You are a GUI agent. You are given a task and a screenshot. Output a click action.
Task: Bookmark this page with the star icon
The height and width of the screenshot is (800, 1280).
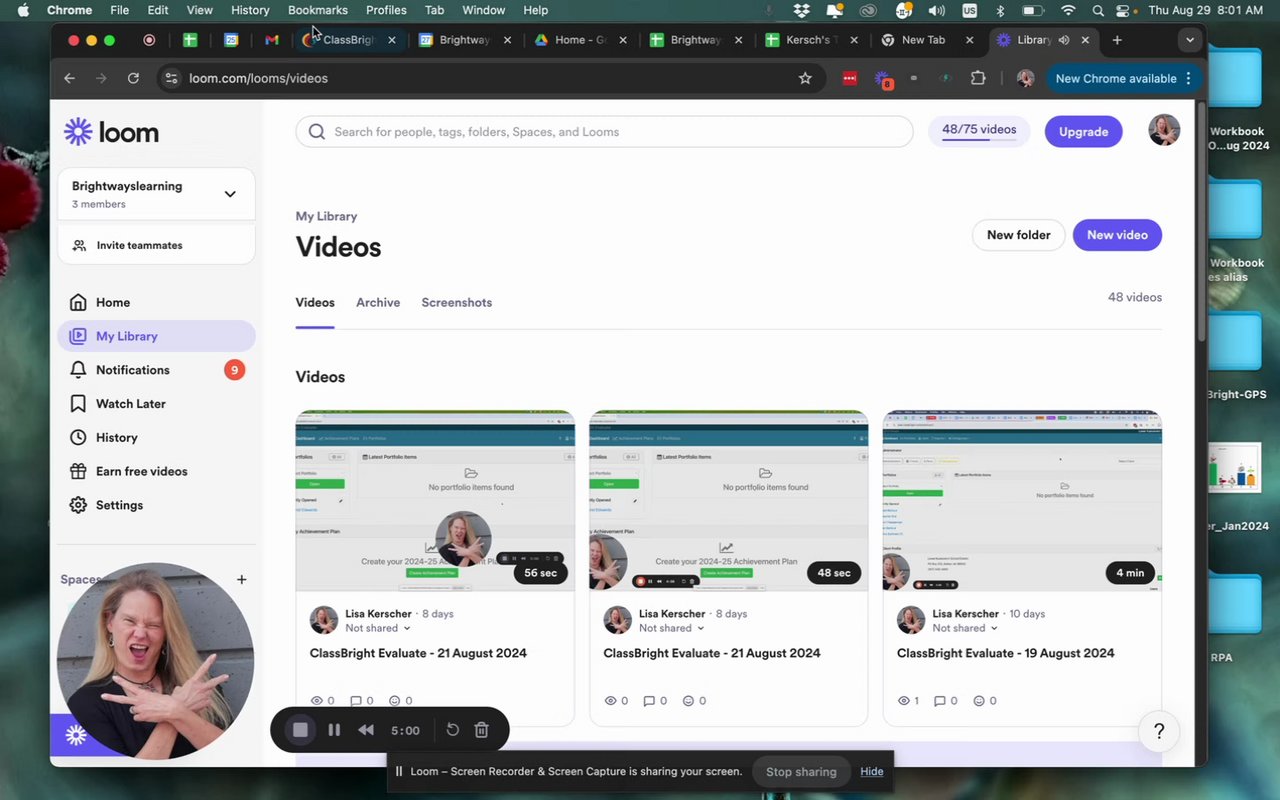(805, 78)
